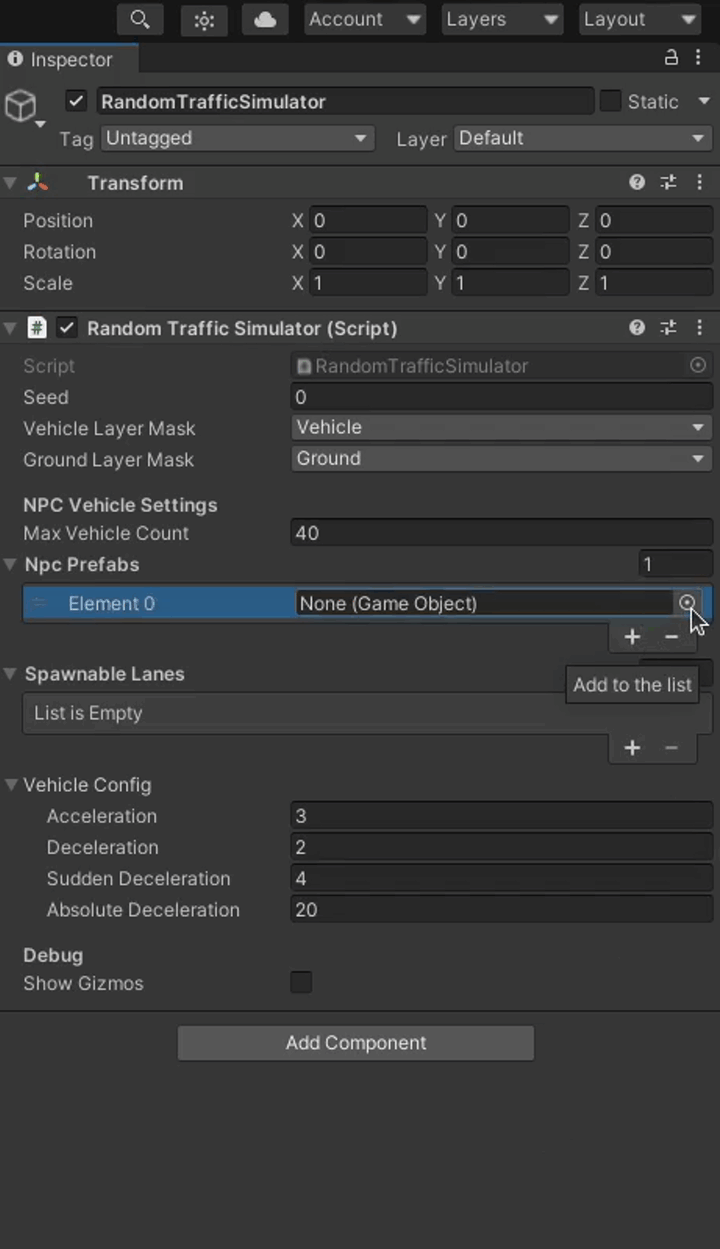
Task: Click Max Vehicle Count field
Action: [x=502, y=532]
